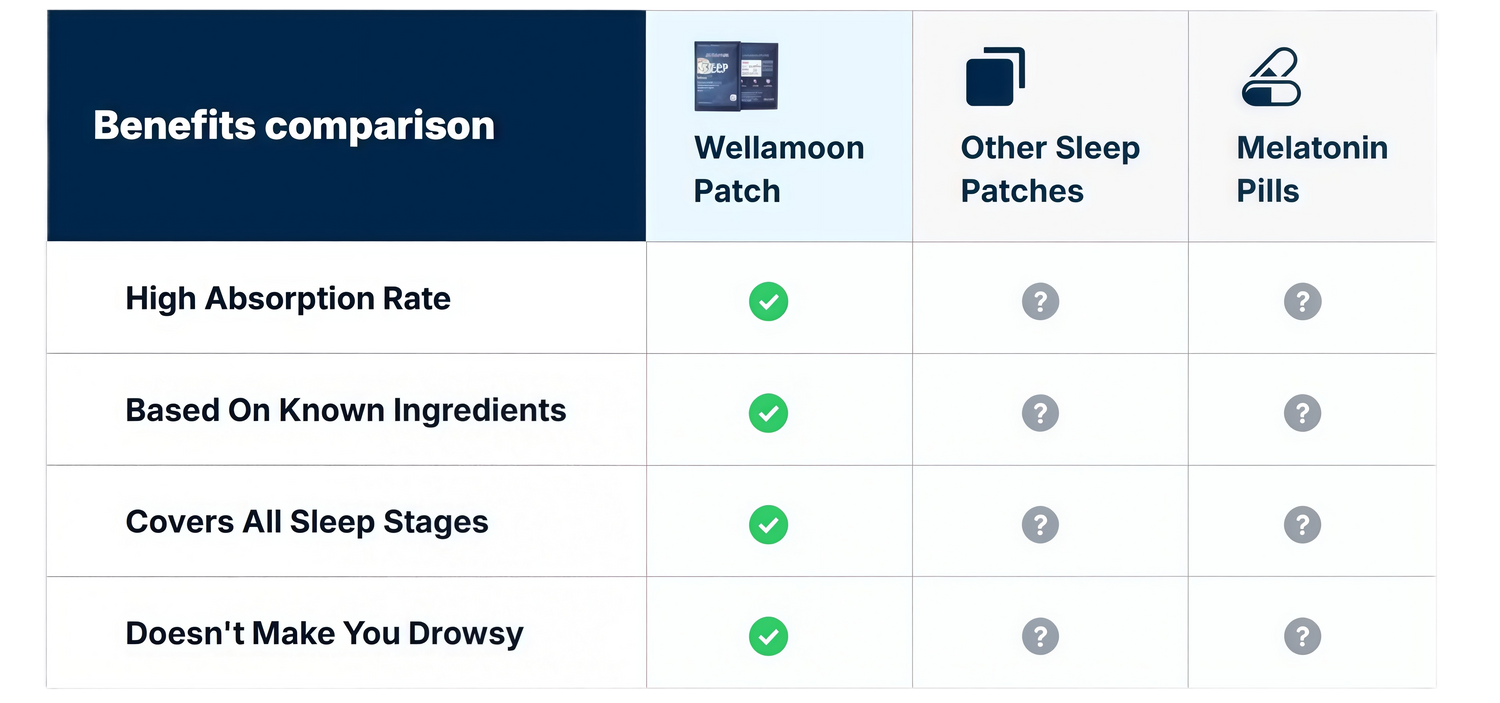Screen dimensions: 1500x703
Task: Click Melatonin Pills question mark, Sleep Stages row
Action: [1302, 524]
